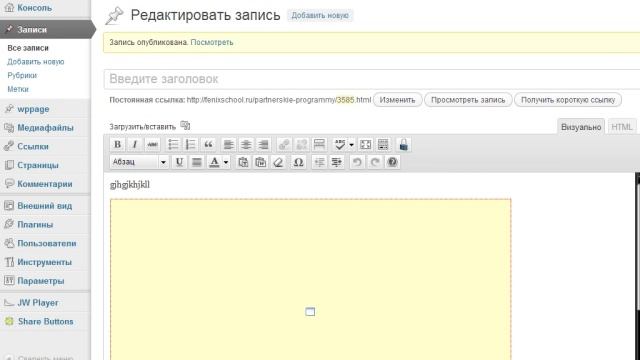Open the wppage sidebar menu
The image size is (640, 360).
[x=33, y=109]
